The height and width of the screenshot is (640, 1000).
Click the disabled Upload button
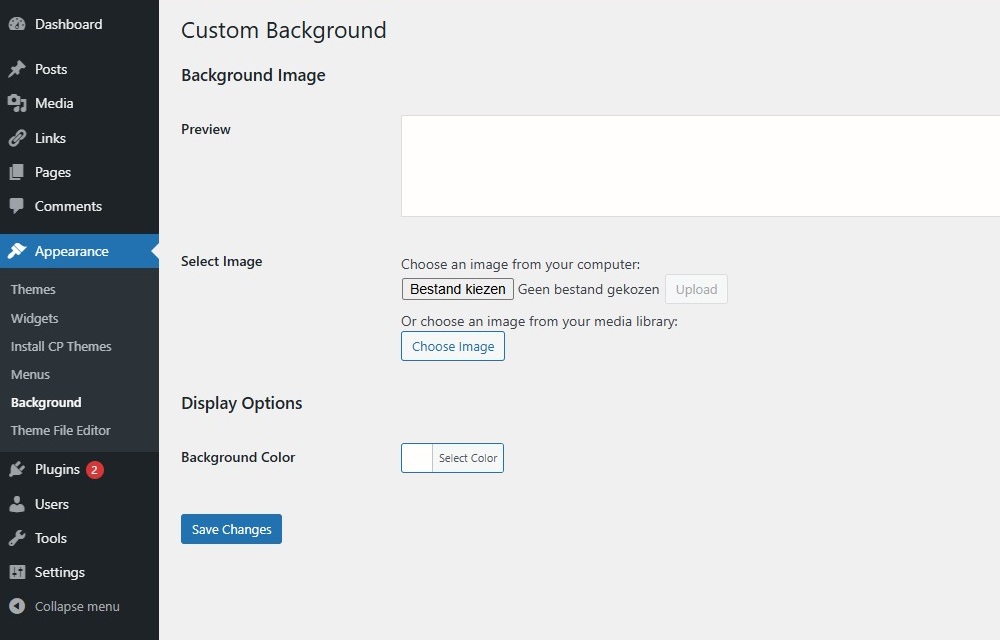coord(696,289)
